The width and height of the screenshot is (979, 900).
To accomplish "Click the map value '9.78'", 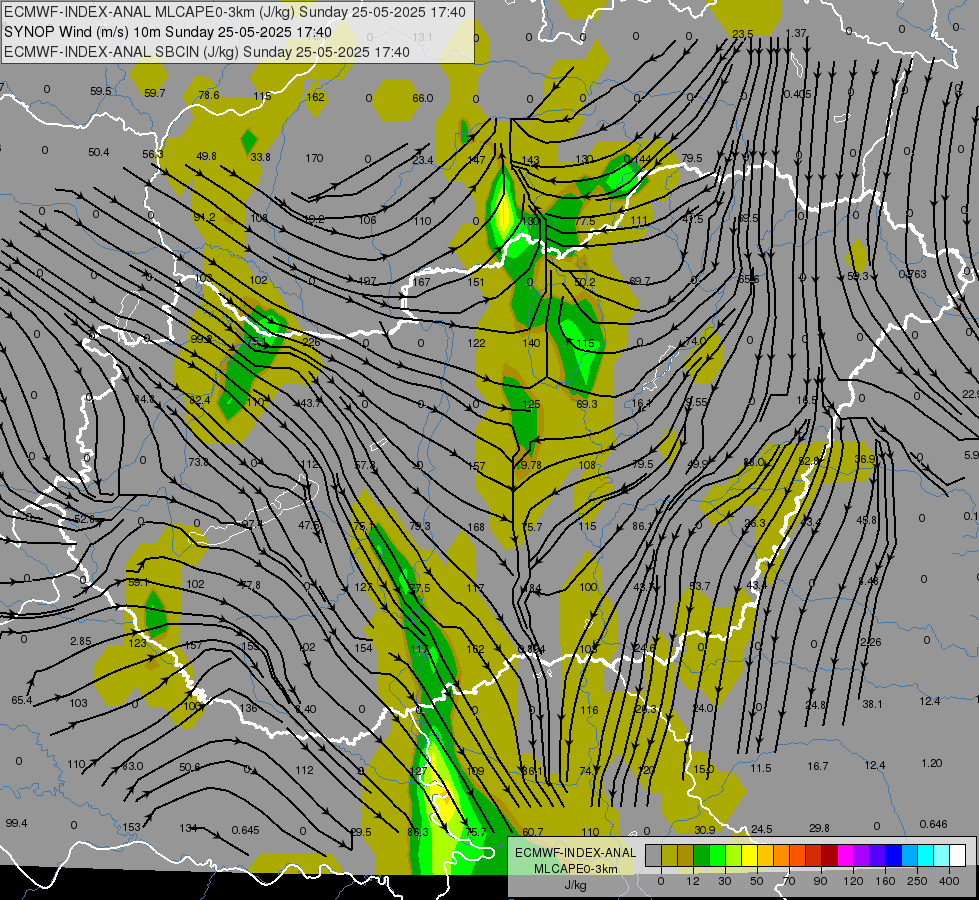I will point(531,465).
